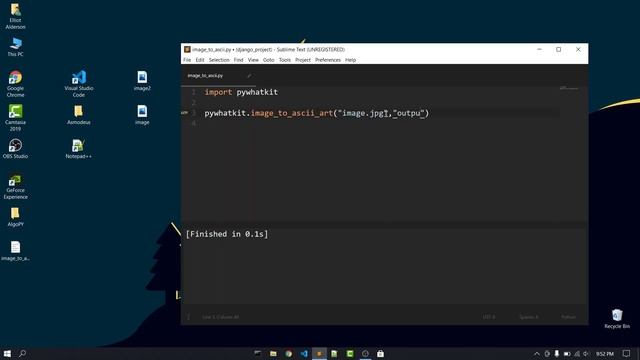Open the notification center icon
Image resolution: width=640 pixels, height=360 pixels.
coord(627,353)
